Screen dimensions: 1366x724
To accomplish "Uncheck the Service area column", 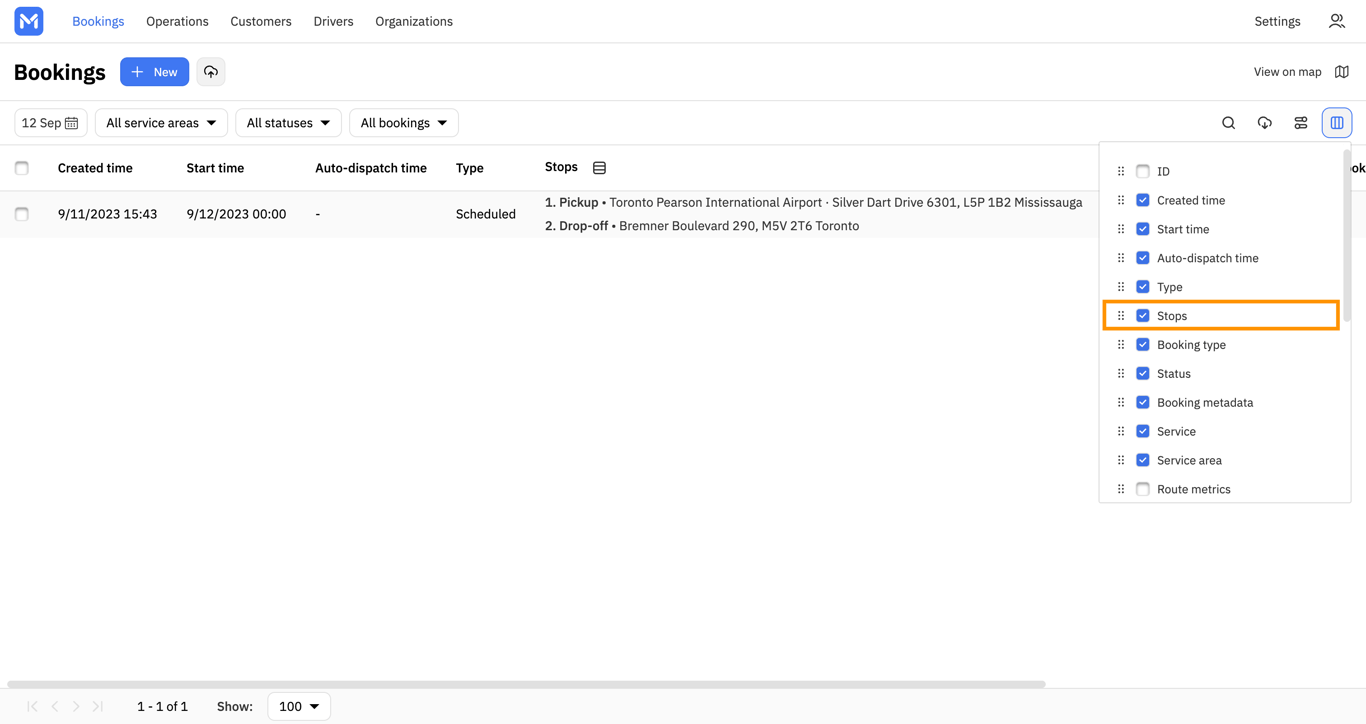I will tap(1143, 461).
